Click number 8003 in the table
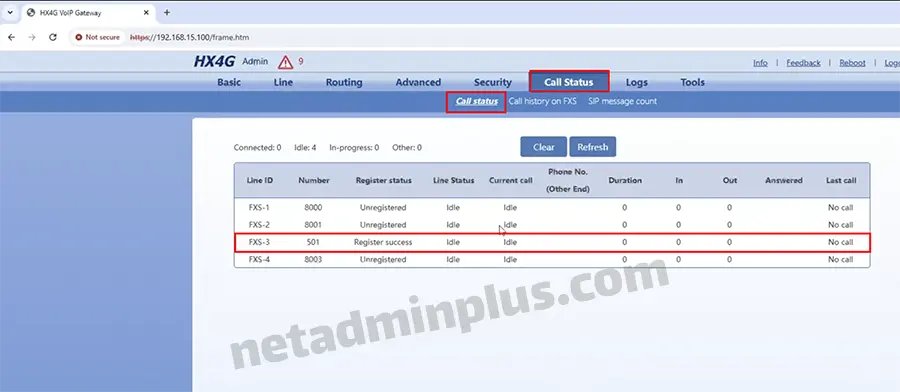900x392 pixels. point(313,259)
